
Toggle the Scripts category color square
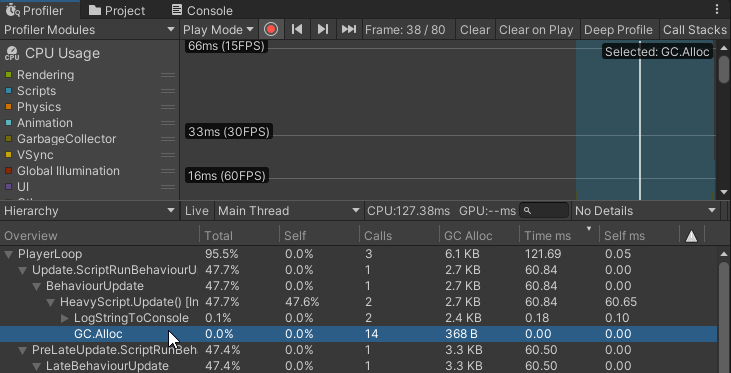[8, 90]
